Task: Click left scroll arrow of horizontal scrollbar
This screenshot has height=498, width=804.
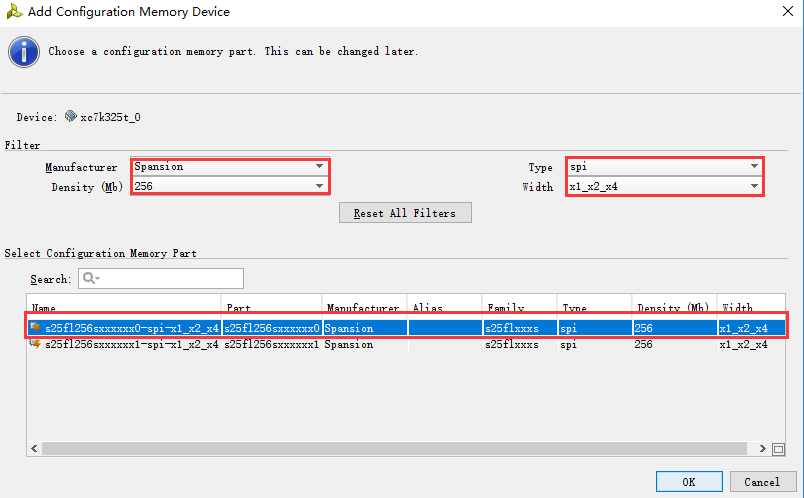Action: [34, 449]
